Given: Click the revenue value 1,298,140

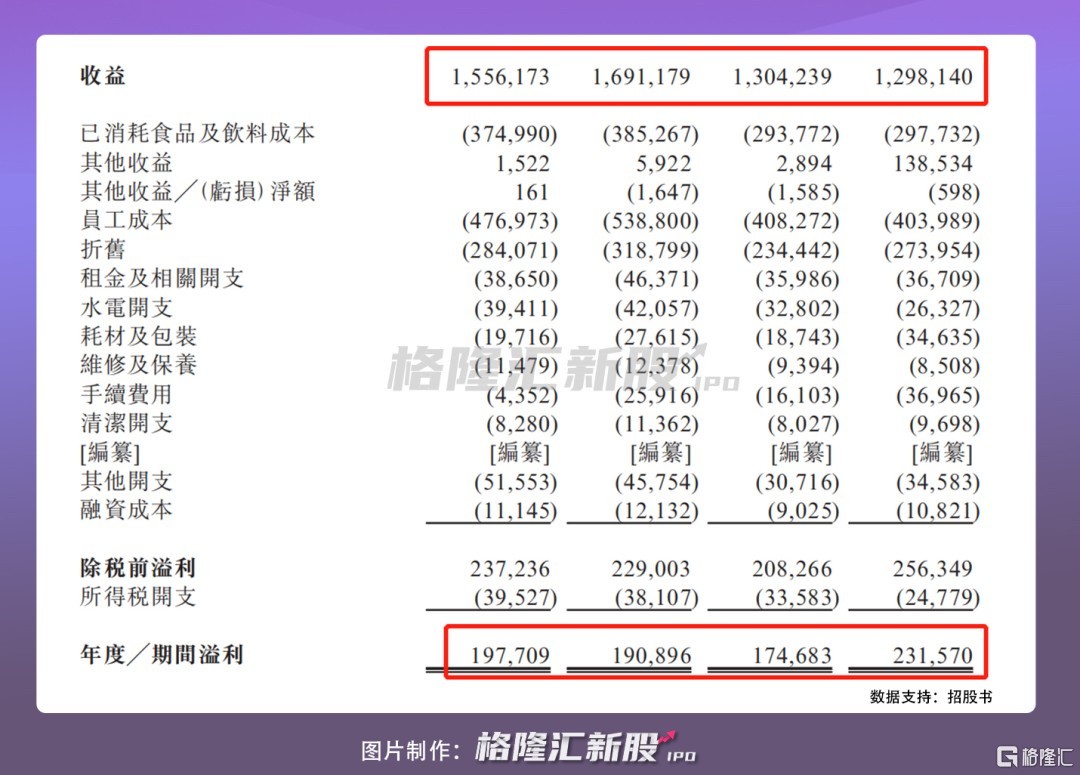Looking at the screenshot, I should click(924, 76).
